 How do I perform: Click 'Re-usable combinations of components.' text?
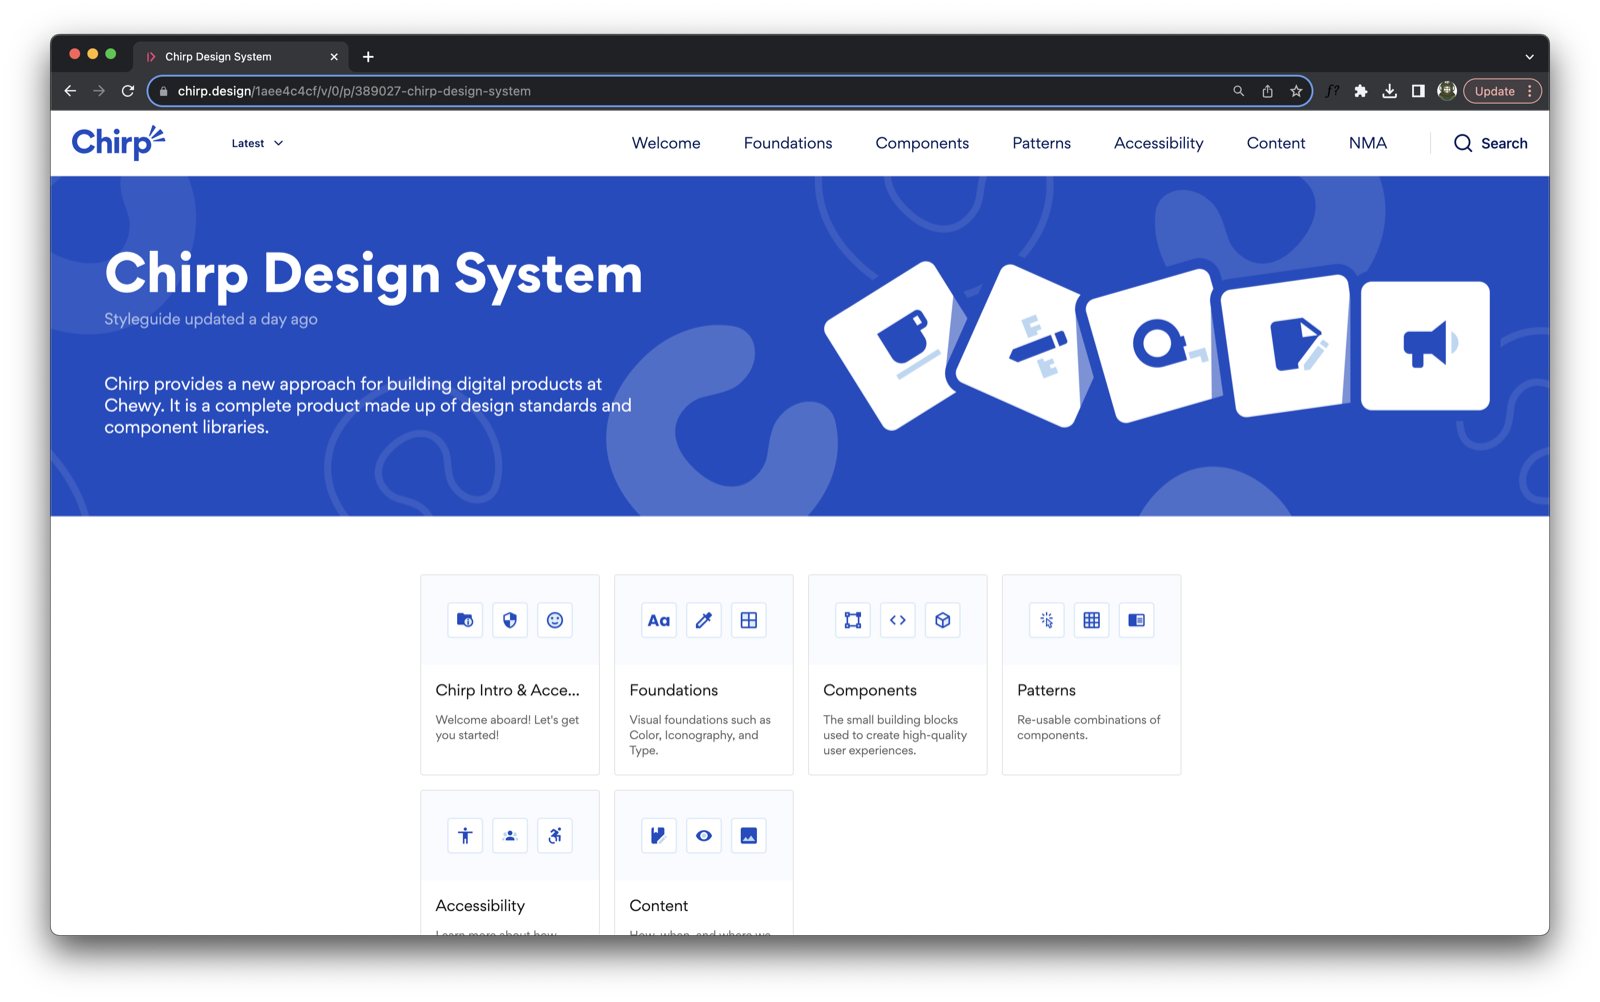pos(1089,727)
